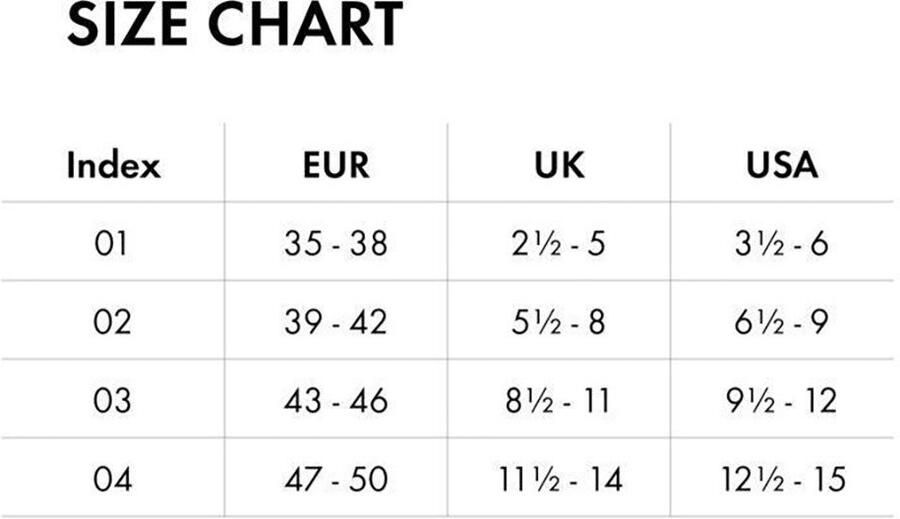The width and height of the screenshot is (900, 519).
Task: Click index 03 row label
Action: [x=113, y=400]
